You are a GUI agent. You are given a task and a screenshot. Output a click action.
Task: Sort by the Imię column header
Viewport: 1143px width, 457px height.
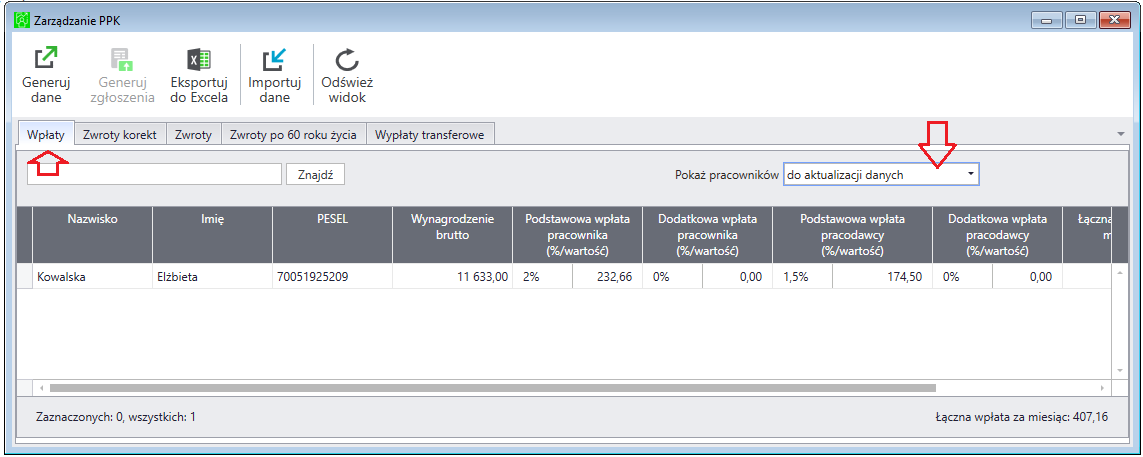[212, 235]
